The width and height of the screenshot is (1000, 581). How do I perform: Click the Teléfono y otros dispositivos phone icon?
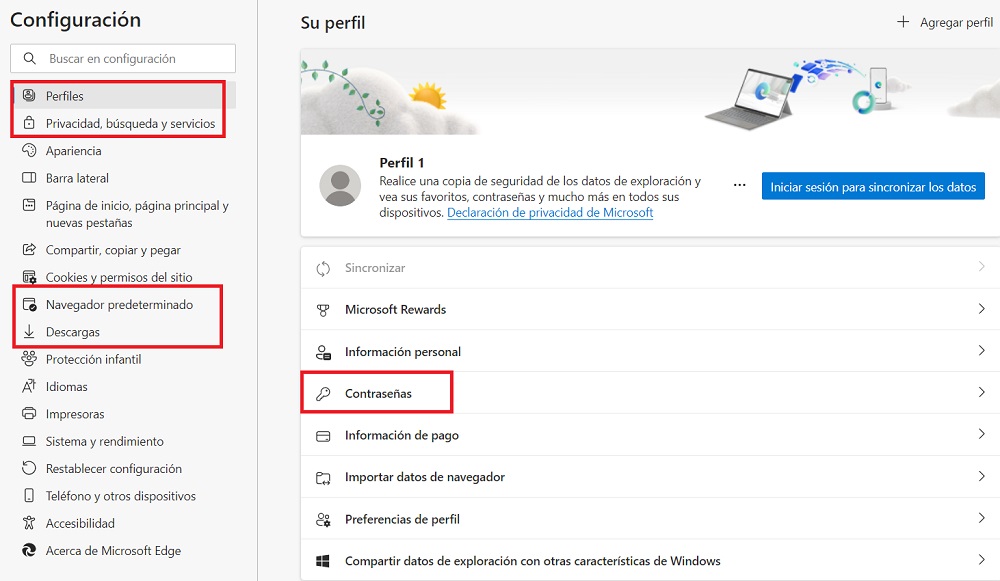point(29,496)
